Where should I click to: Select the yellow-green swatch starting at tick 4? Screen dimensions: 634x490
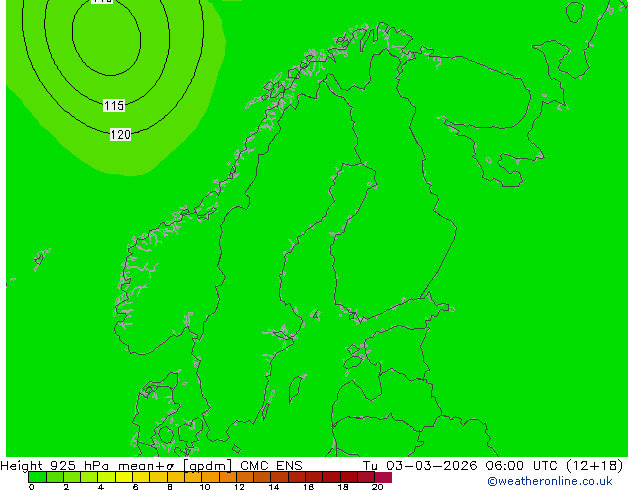(x=106, y=477)
